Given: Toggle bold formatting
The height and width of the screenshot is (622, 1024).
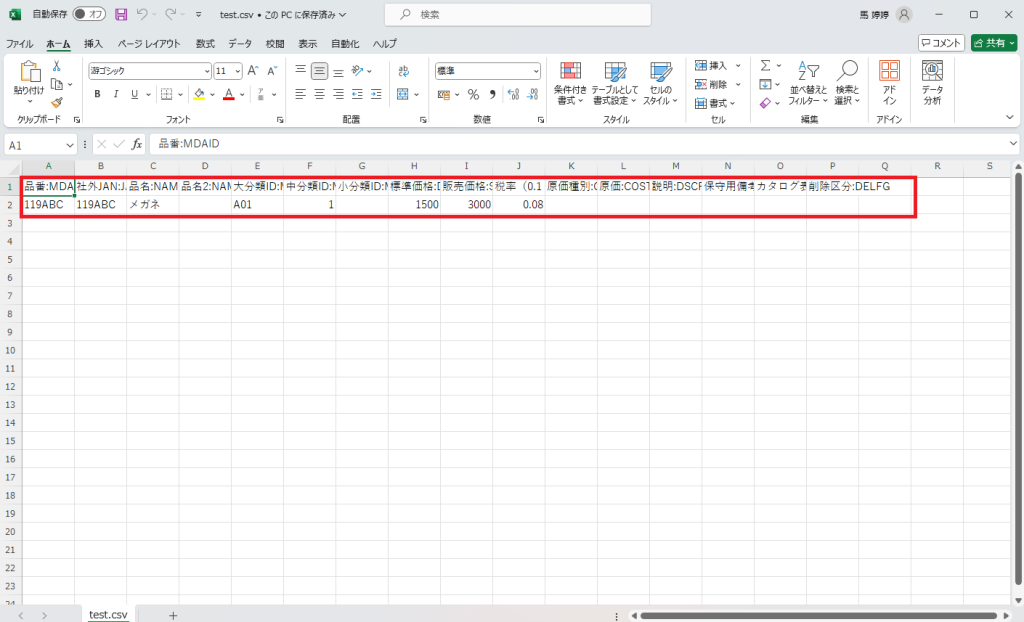Looking at the screenshot, I should tap(98, 94).
